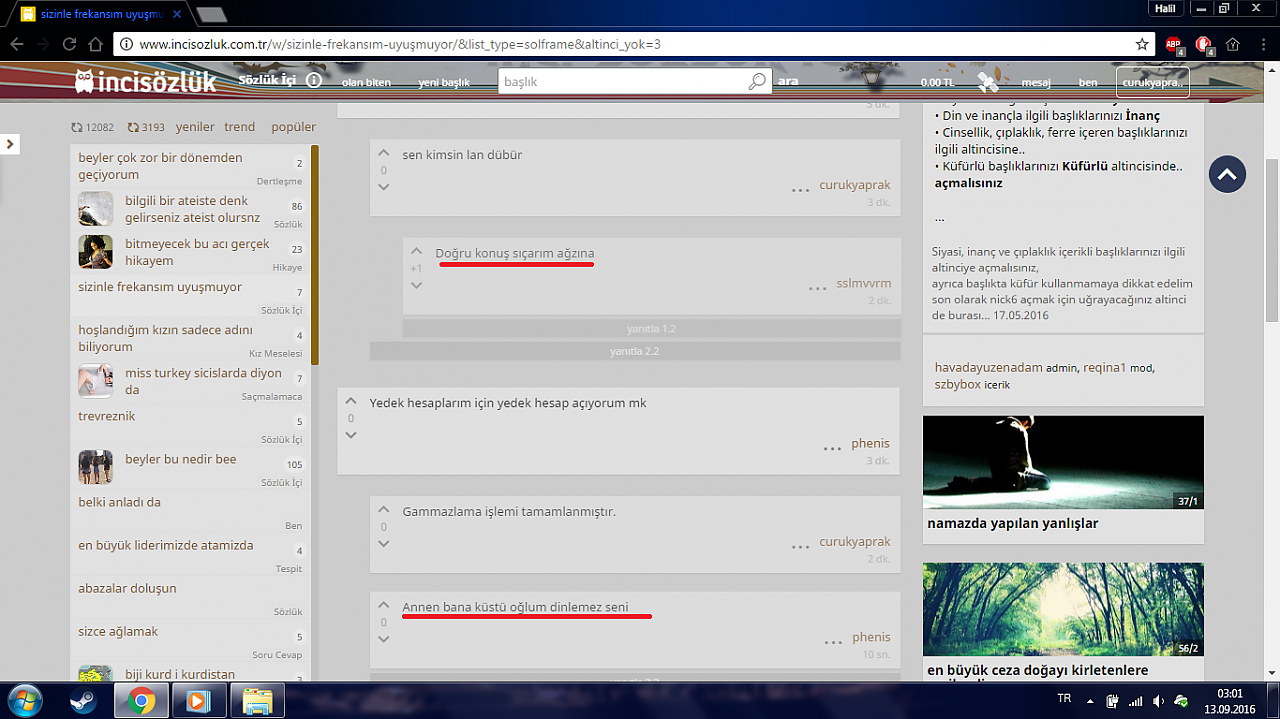Viewport: 1280px width, 719px height.
Task: Switch to the popüler tab
Action: [293, 127]
